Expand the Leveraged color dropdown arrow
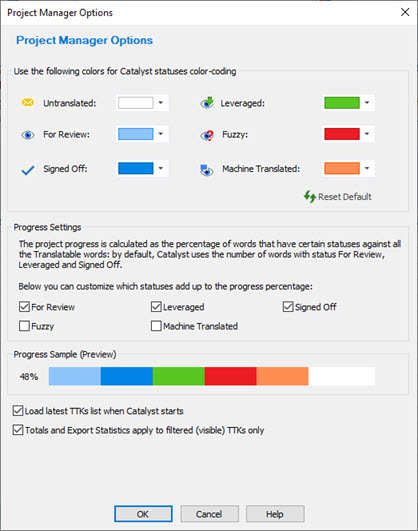Image resolution: width=418 pixels, height=531 pixels. point(367,103)
